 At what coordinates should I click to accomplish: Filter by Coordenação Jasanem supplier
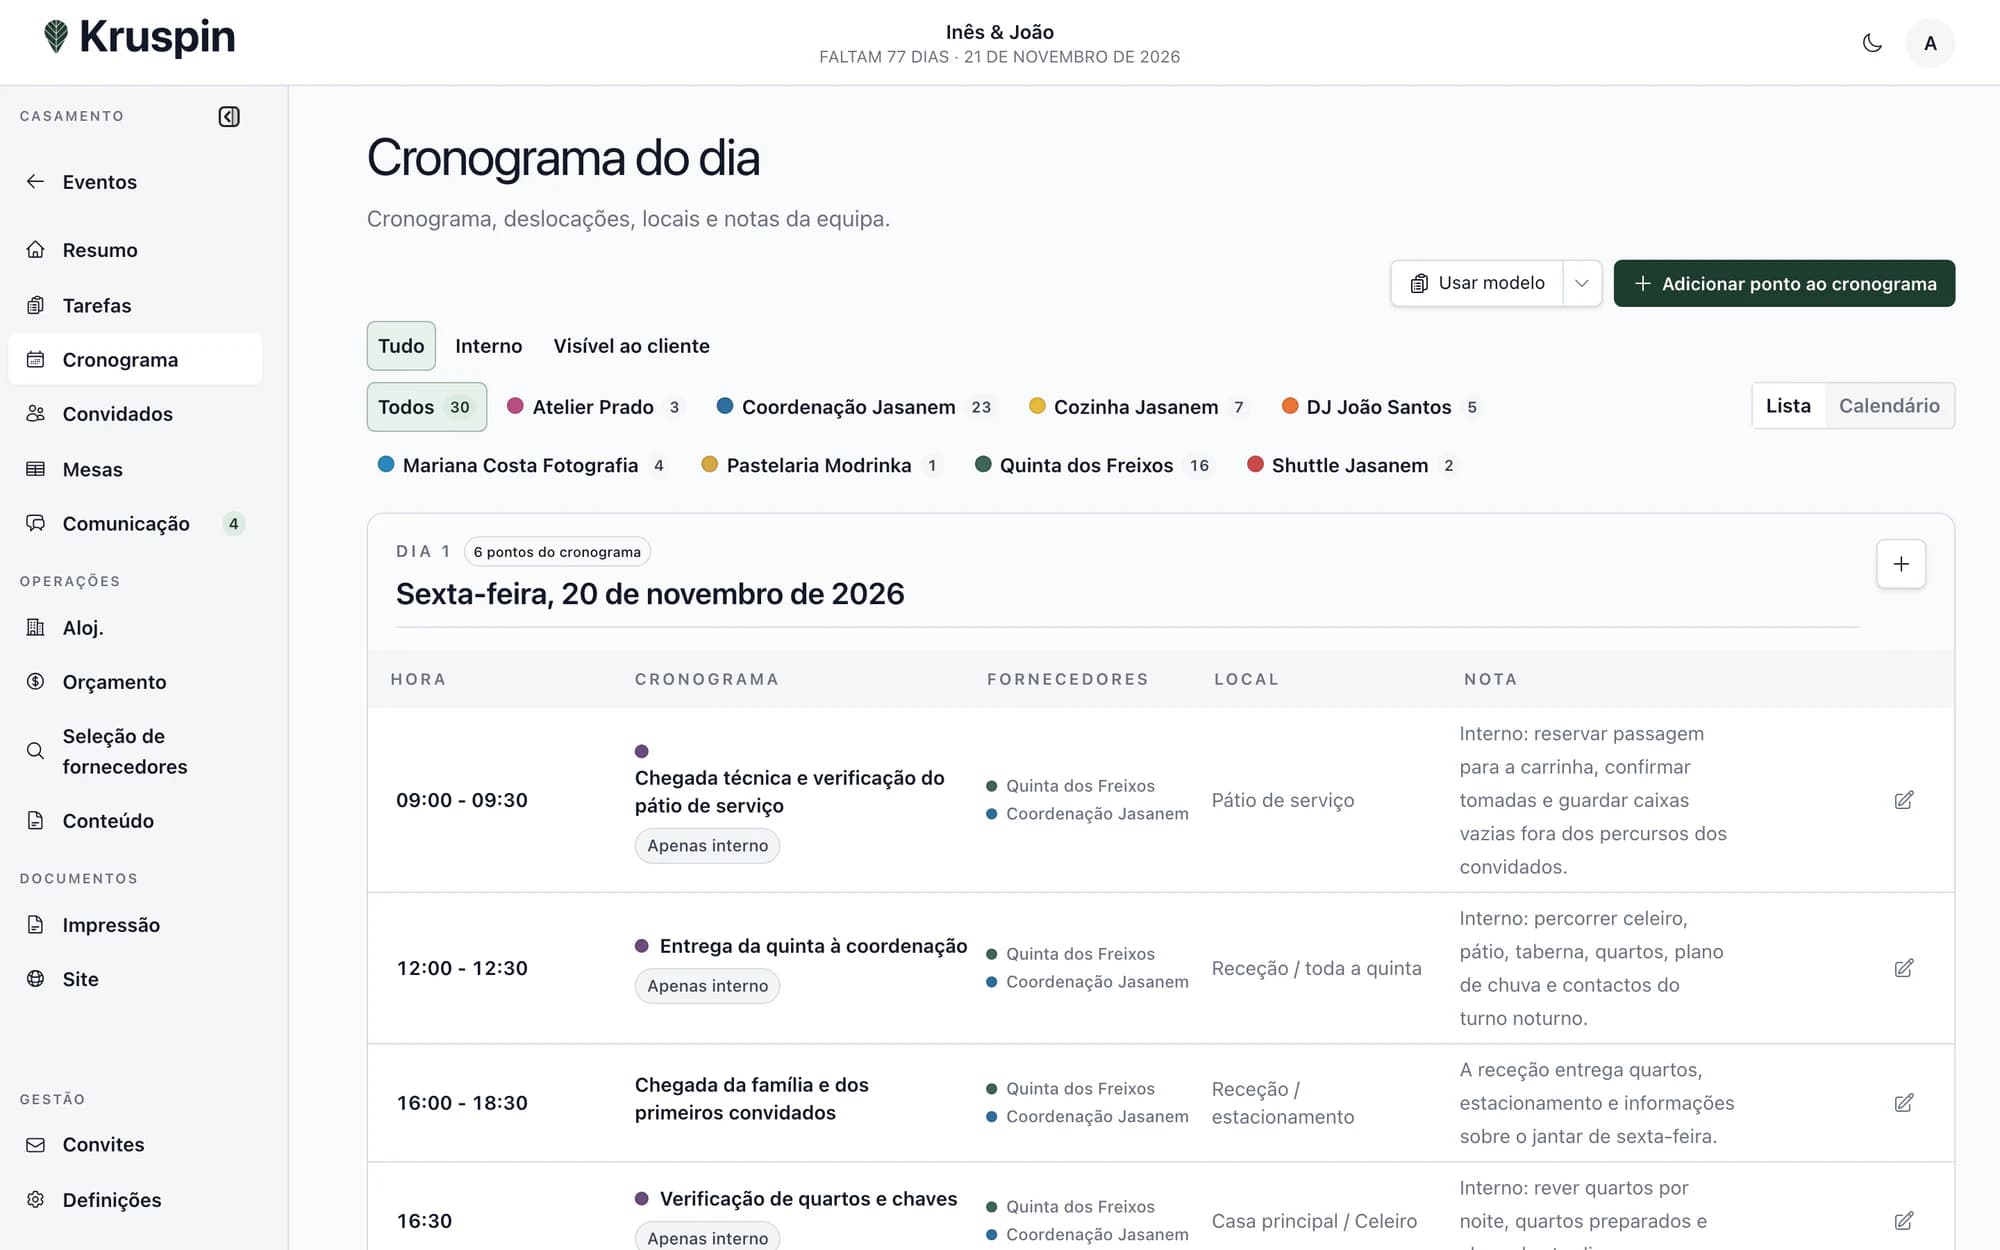tap(855, 407)
